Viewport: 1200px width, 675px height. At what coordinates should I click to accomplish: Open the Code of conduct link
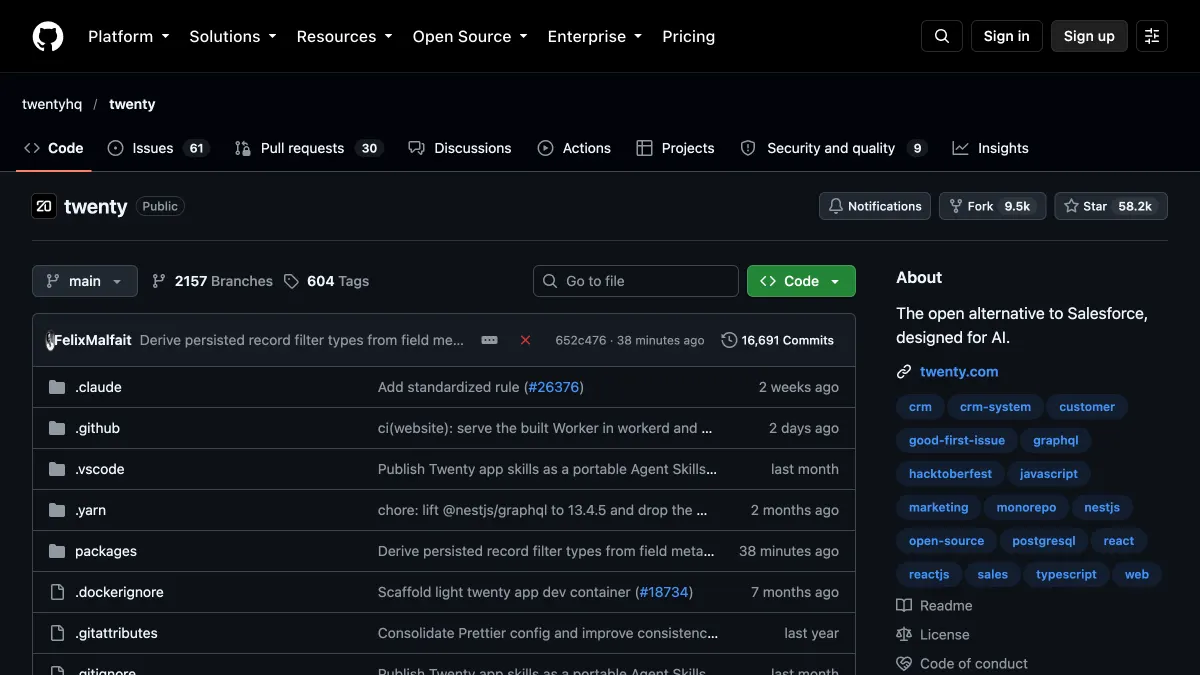tap(974, 663)
